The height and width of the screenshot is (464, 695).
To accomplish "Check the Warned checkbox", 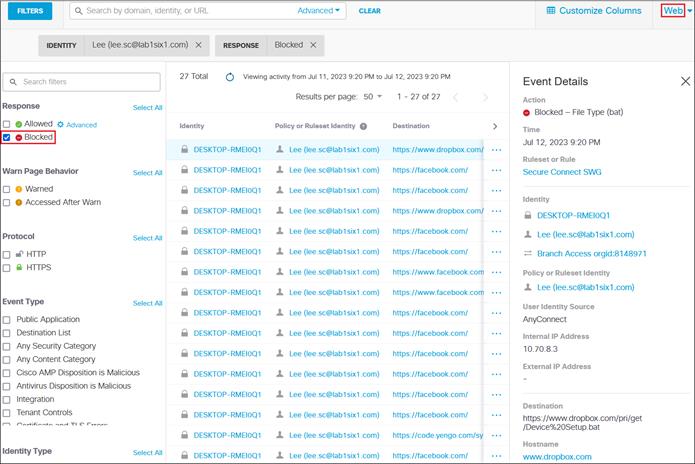I will pos(6,189).
